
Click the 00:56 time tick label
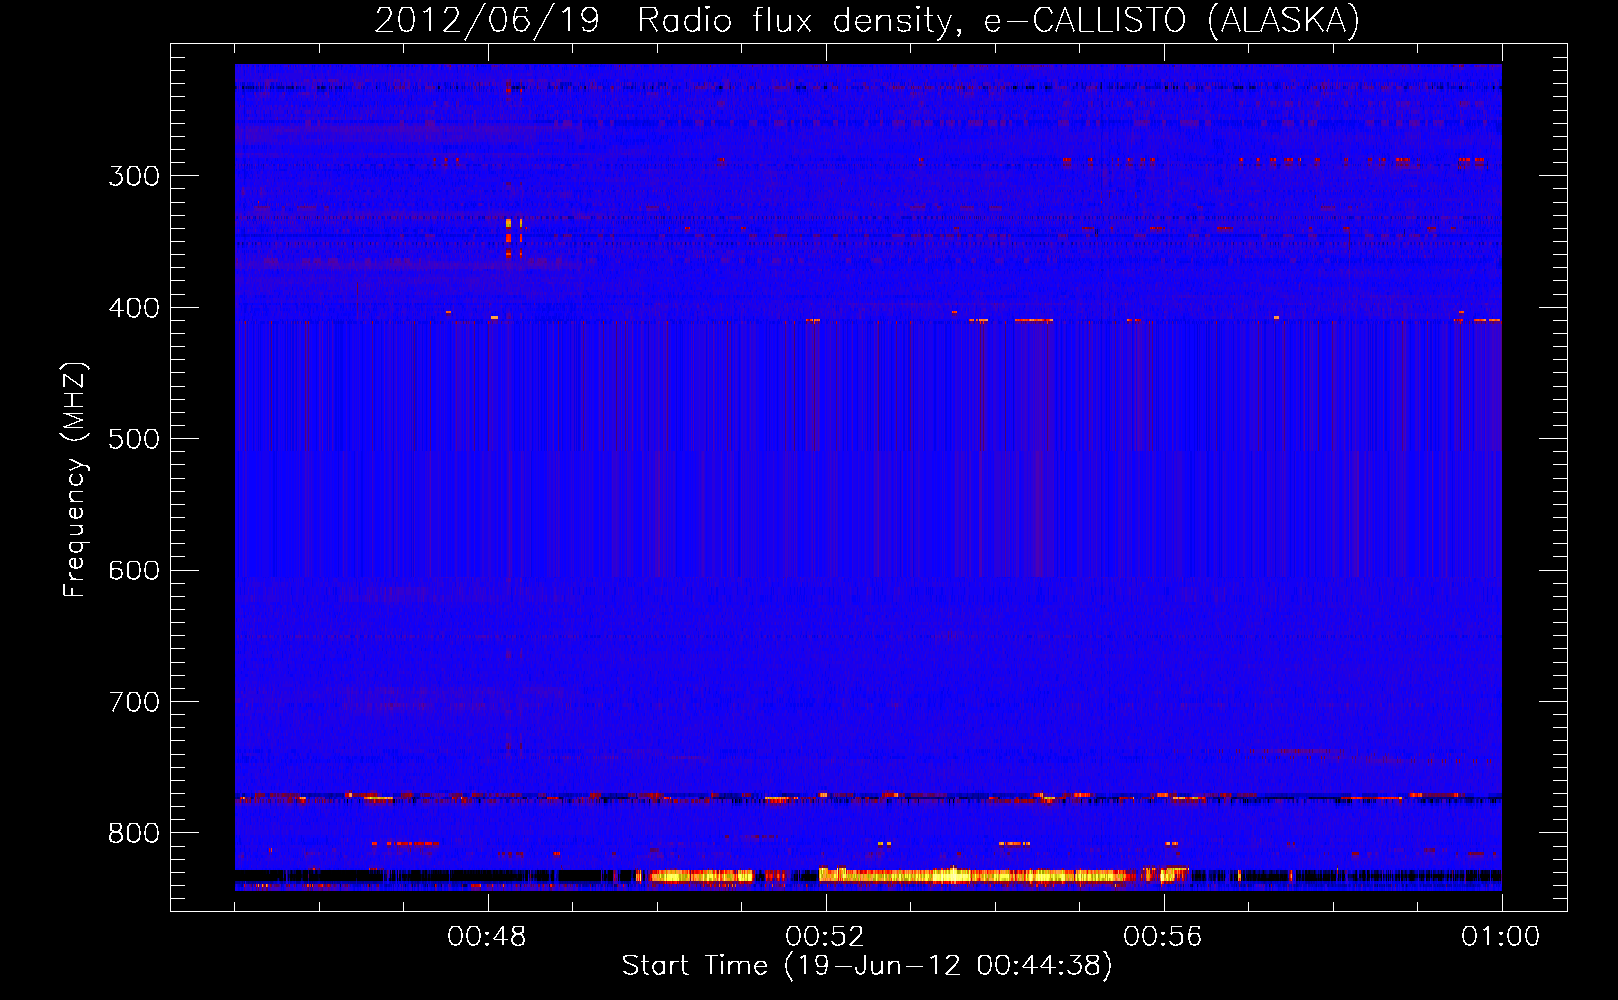(x=1163, y=936)
